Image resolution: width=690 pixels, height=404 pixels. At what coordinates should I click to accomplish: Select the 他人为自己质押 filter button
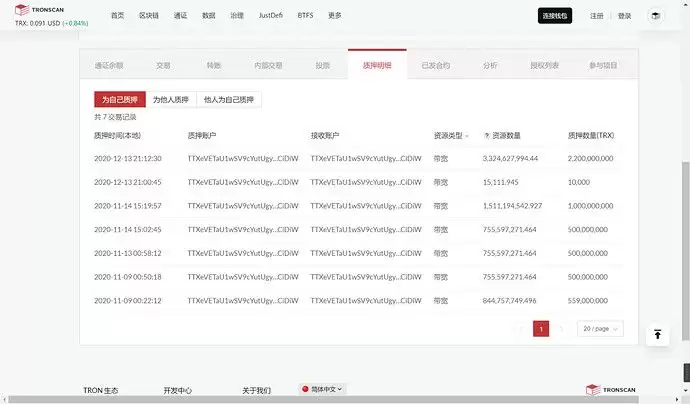[229, 99]
